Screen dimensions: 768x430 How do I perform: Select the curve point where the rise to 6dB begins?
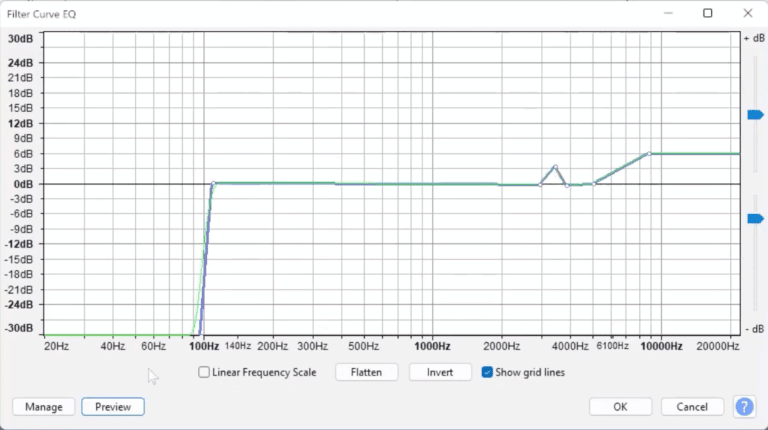[594, 184]
